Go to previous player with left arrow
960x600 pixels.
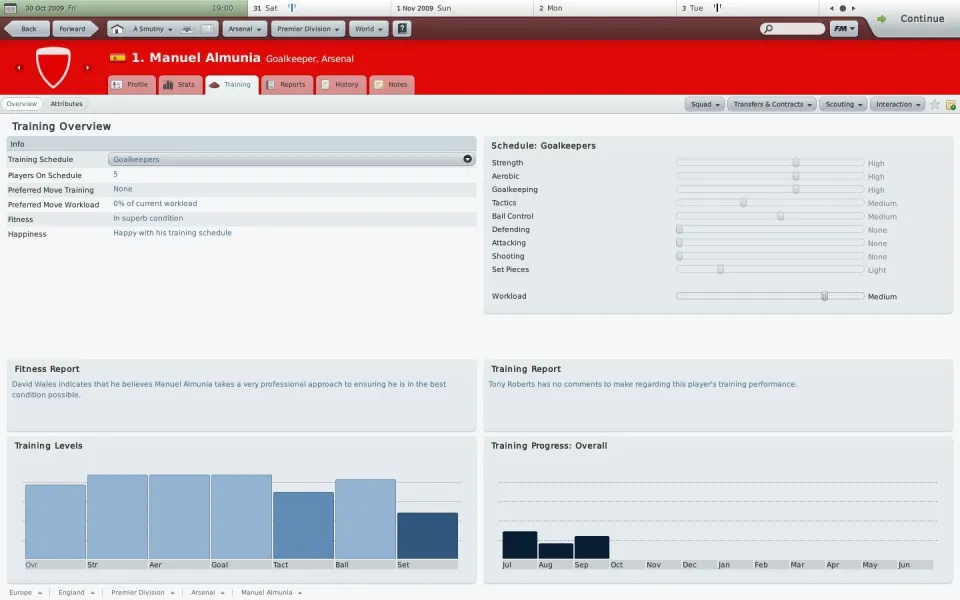click(x=18, y=68)
